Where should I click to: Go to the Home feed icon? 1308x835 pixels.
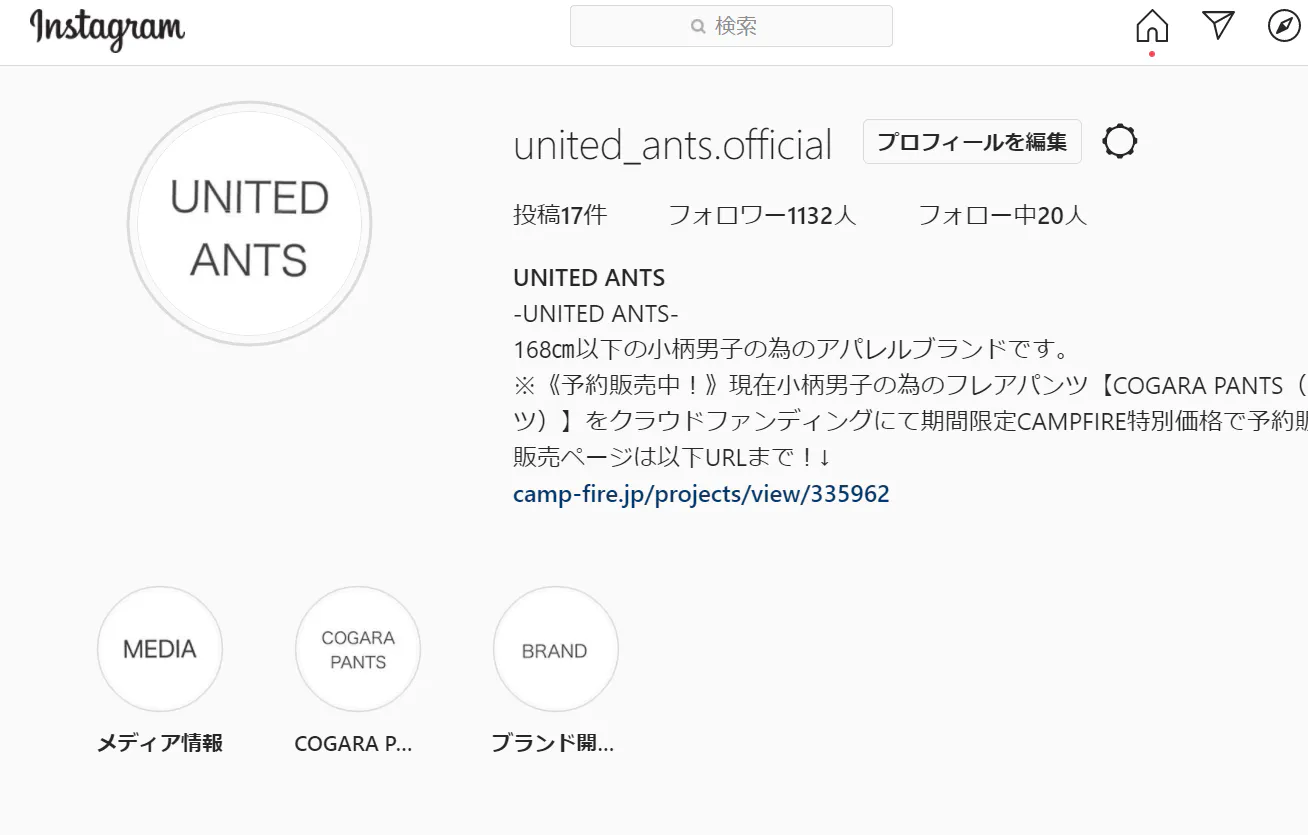click(x=1152, y=26)
